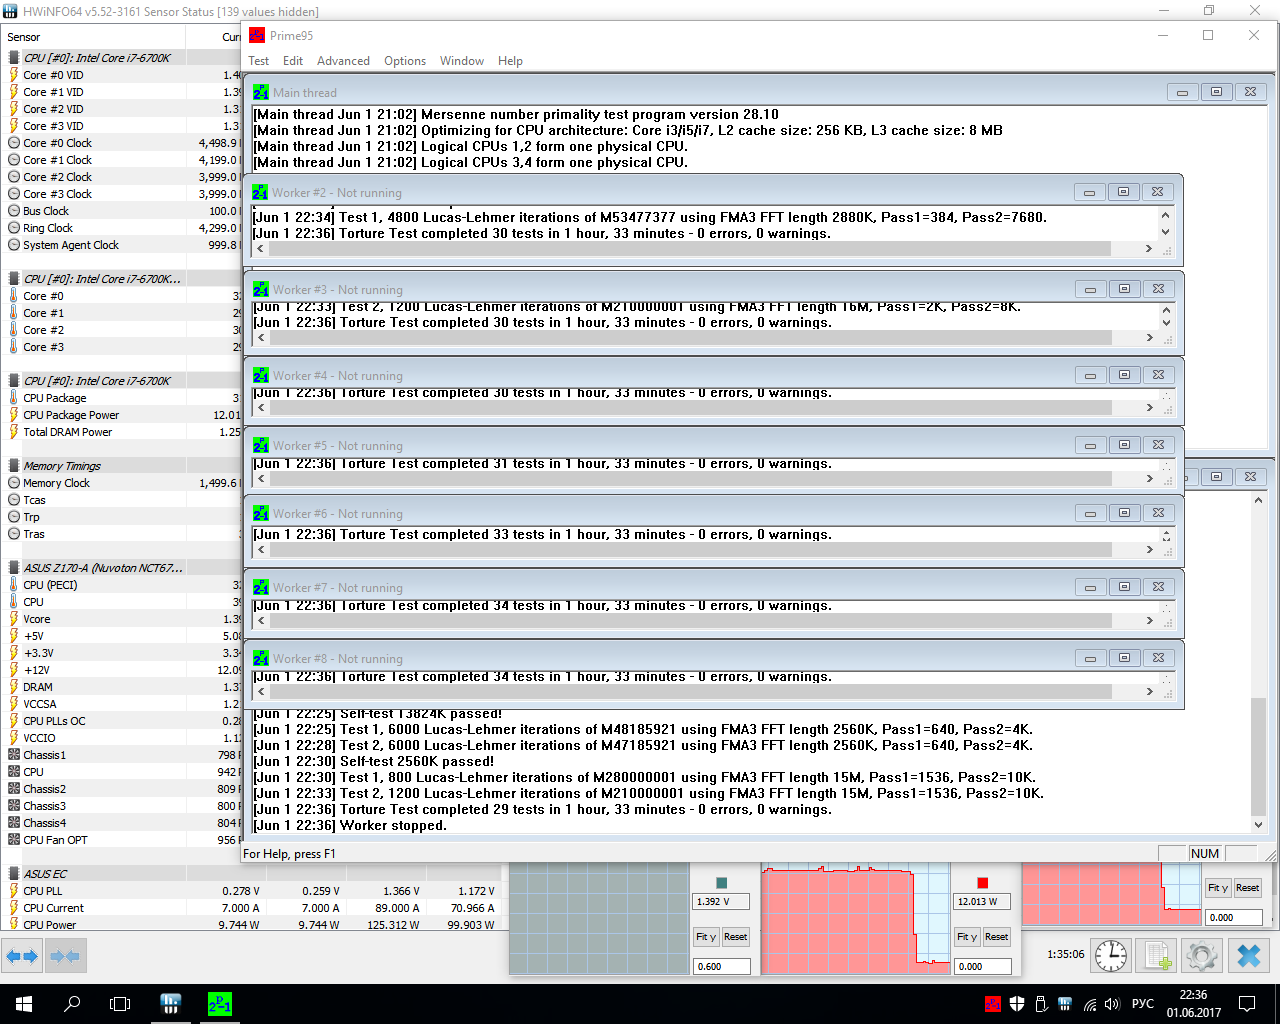
Task: Select the Vcore sensor row
Action: [x=122, y=619]
